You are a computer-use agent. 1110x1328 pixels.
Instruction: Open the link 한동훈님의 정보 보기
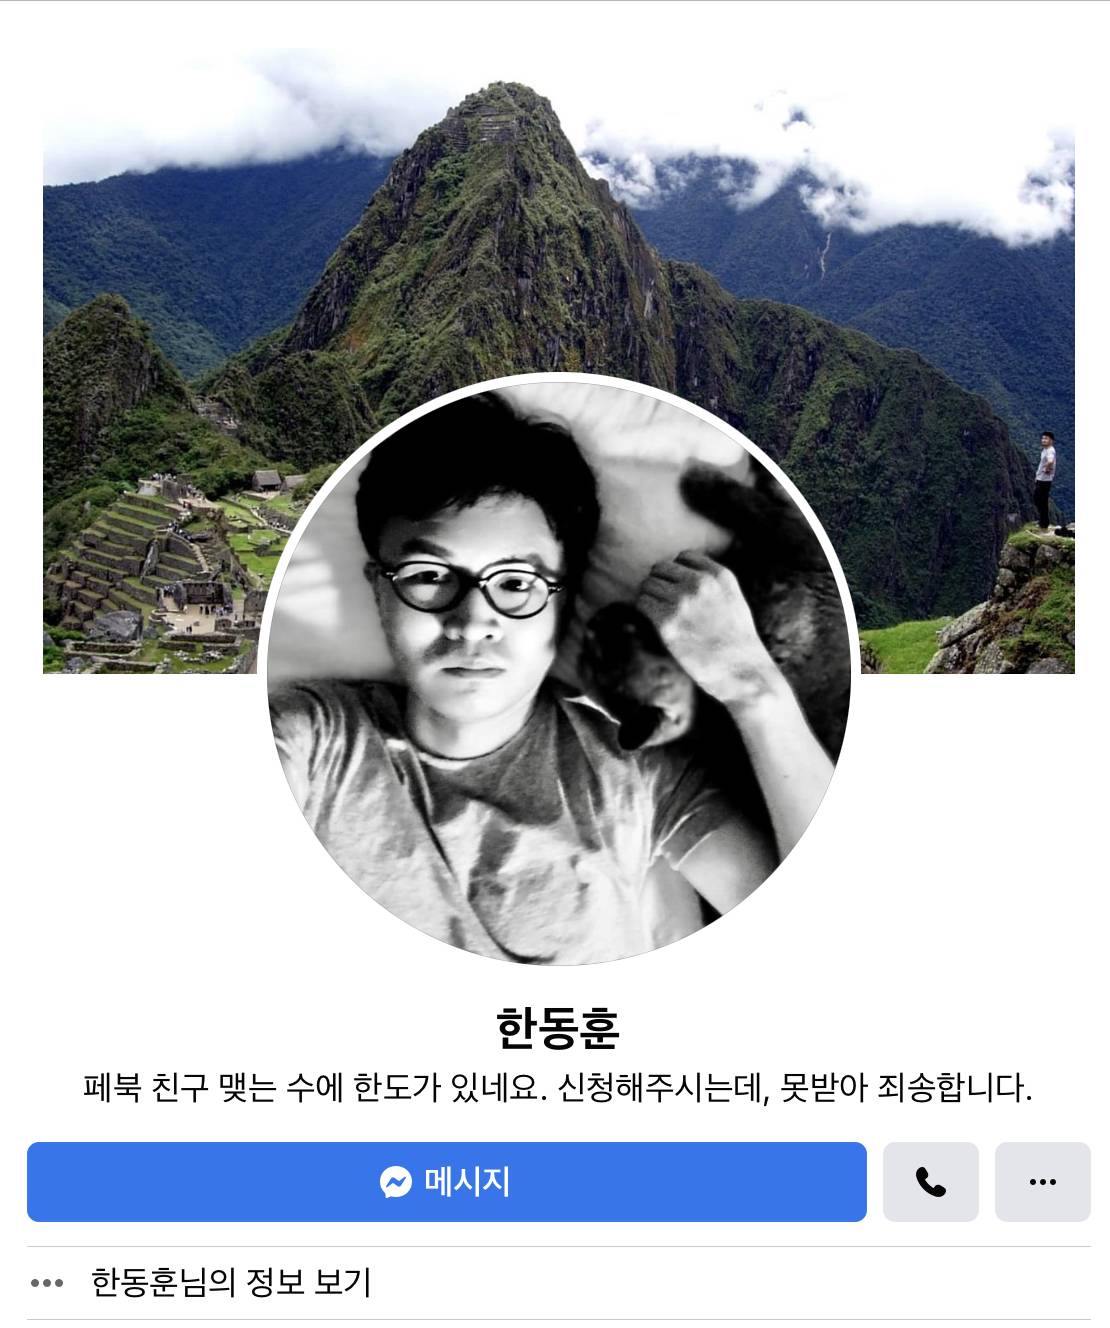click(231, 1282)
